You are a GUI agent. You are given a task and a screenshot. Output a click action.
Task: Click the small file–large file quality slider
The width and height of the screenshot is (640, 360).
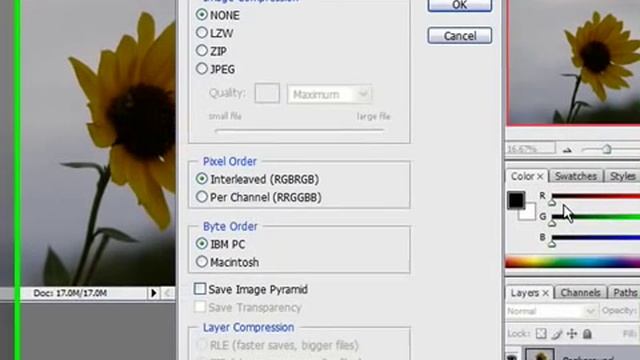[x=299, y=131]
